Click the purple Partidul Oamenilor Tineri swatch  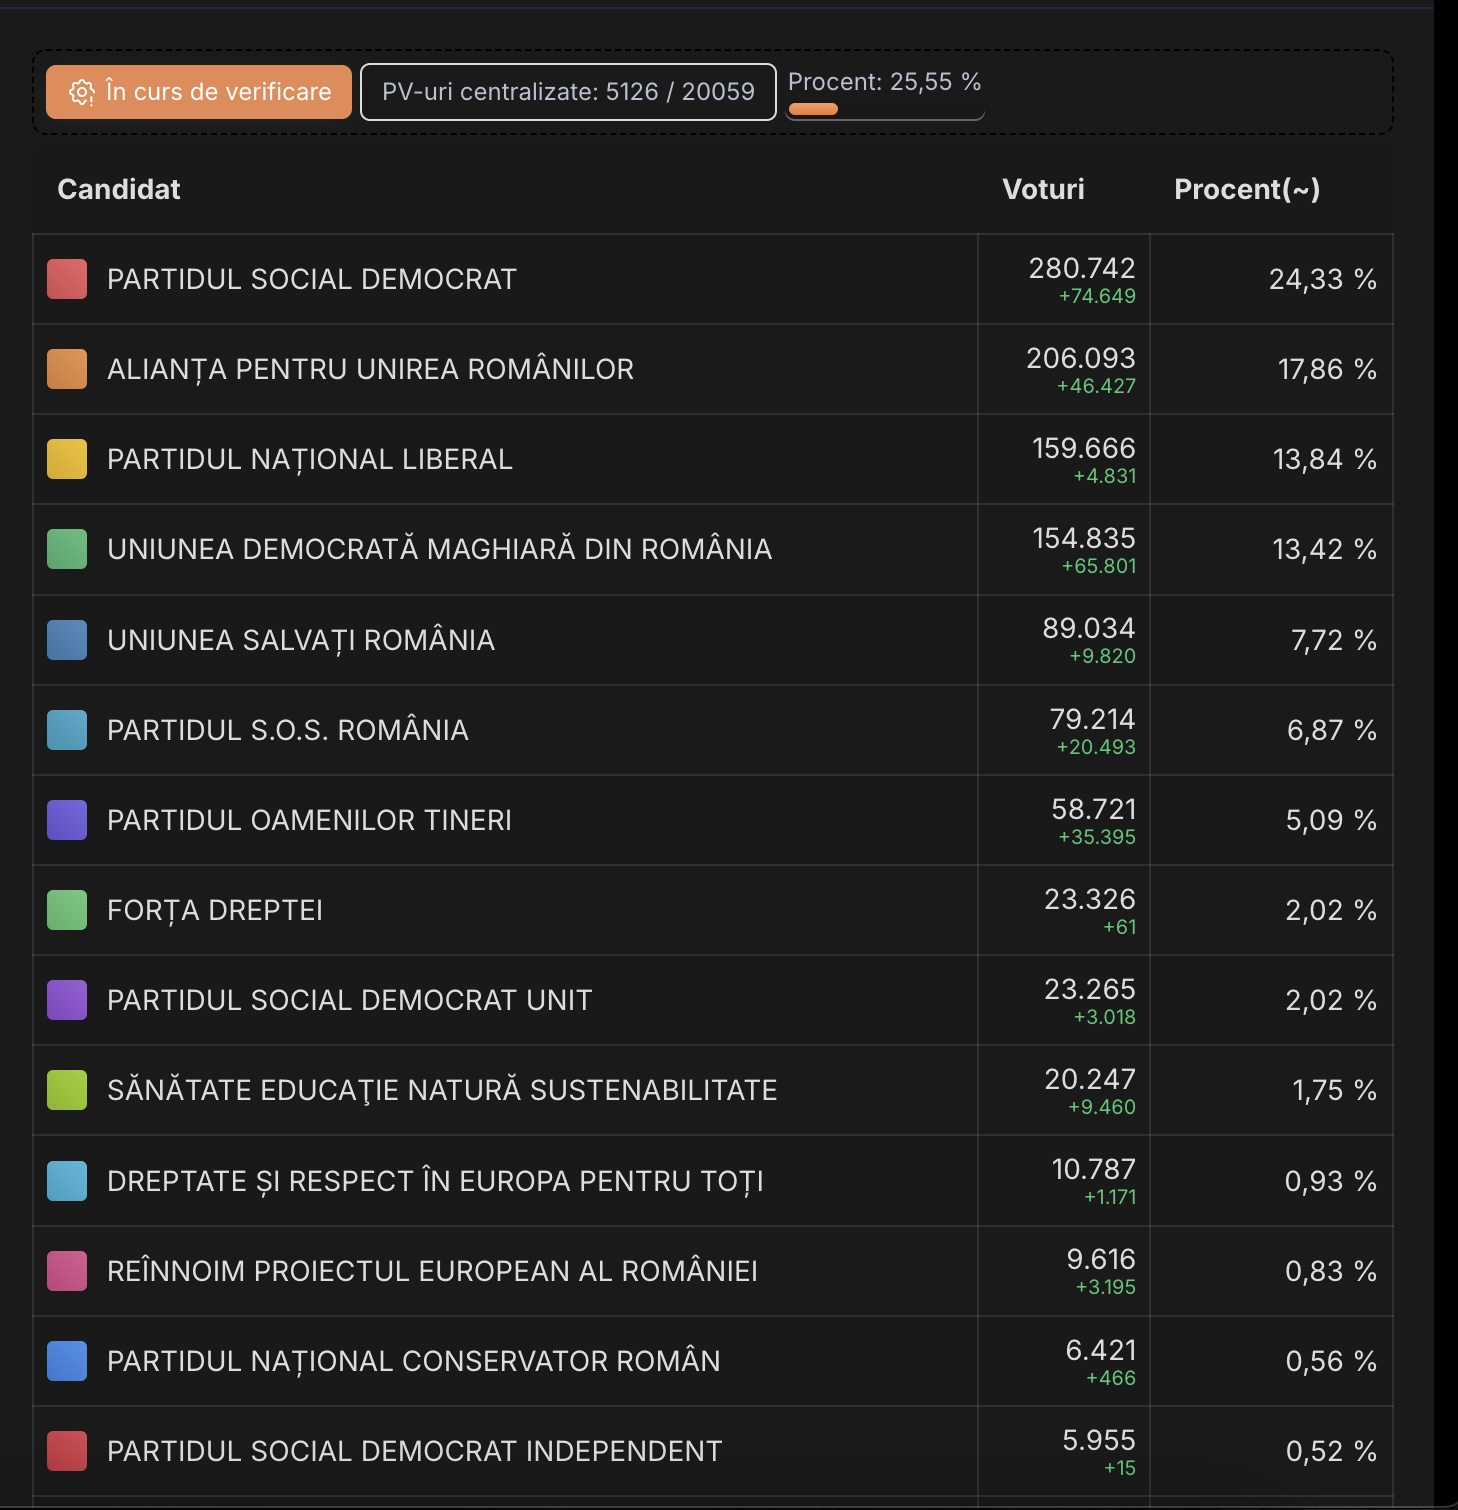pyautogui.click(x=67, y=820)
